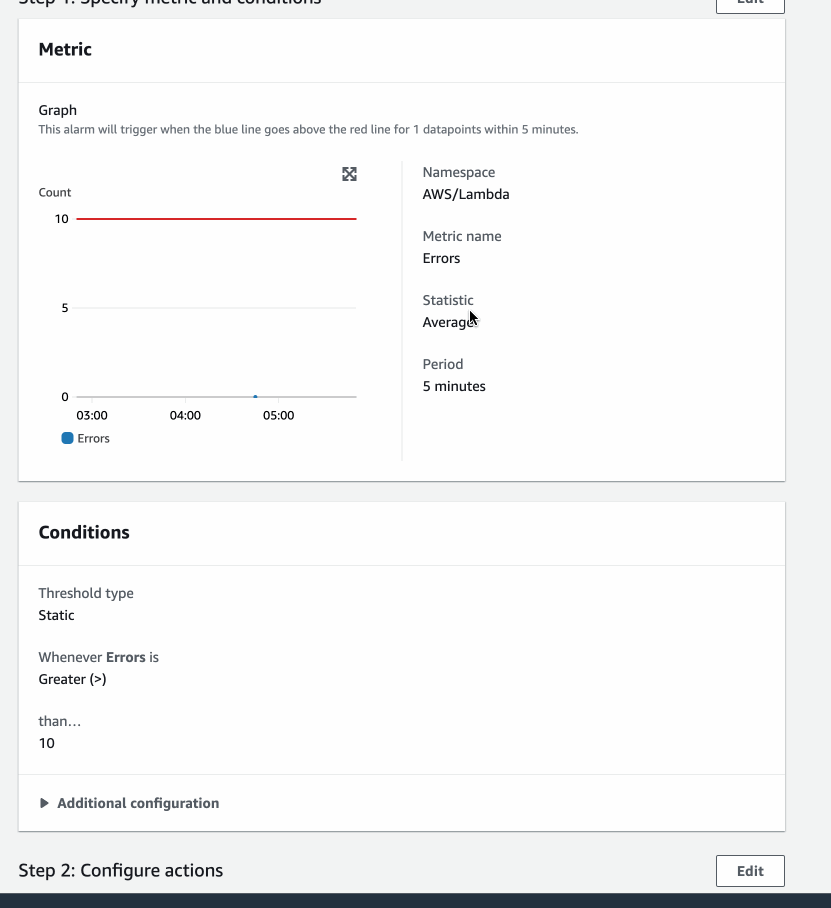Click the Conditions panel heading

coord(84,532)
